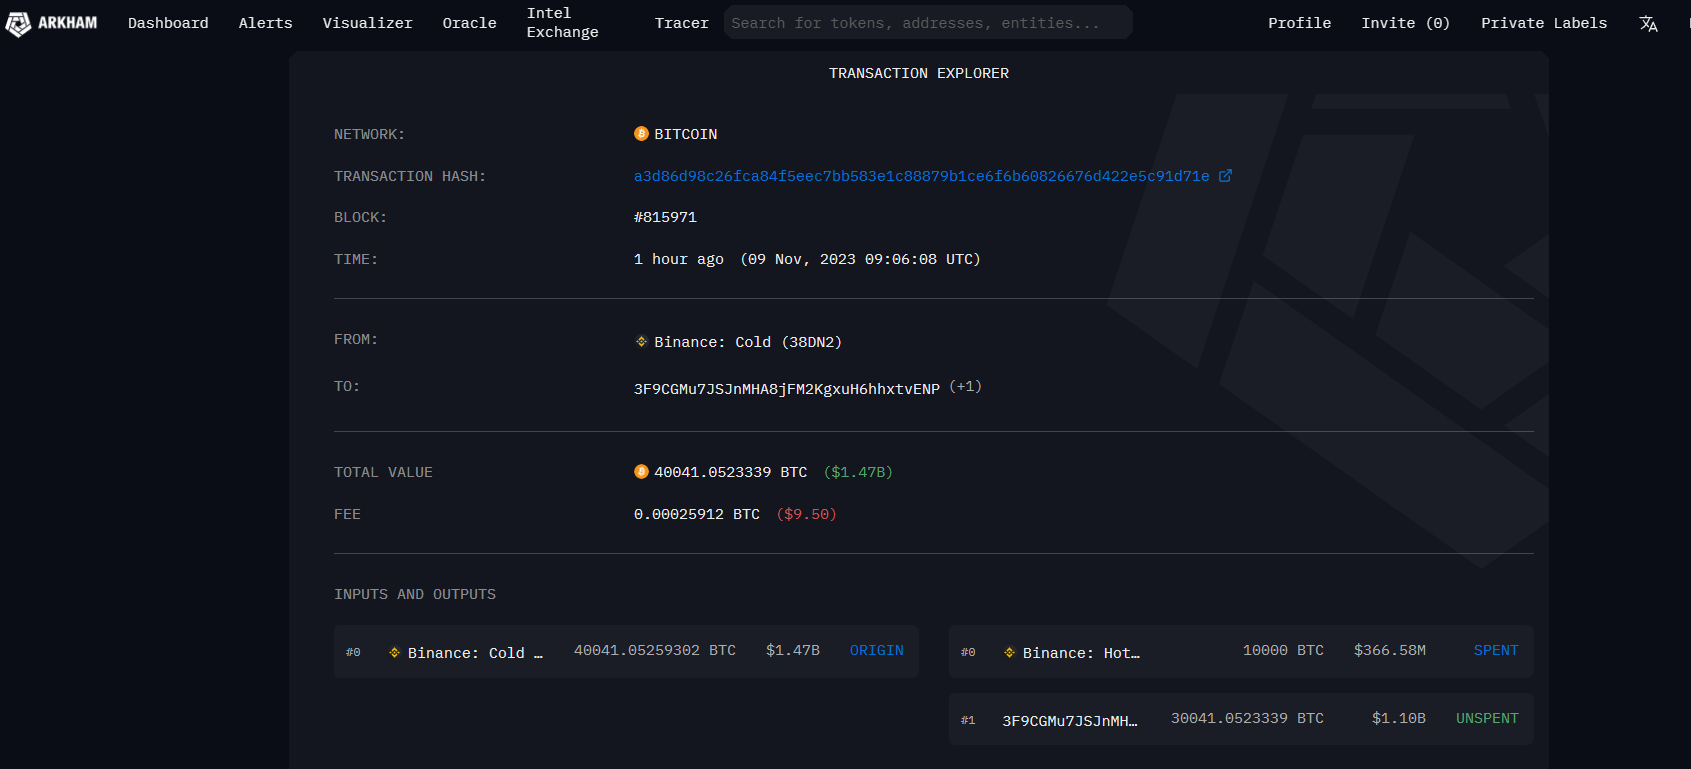Screen dimensions: 1691x769
Task: Select total value 40041.0523339 BTC
Action: click(730, 472)
